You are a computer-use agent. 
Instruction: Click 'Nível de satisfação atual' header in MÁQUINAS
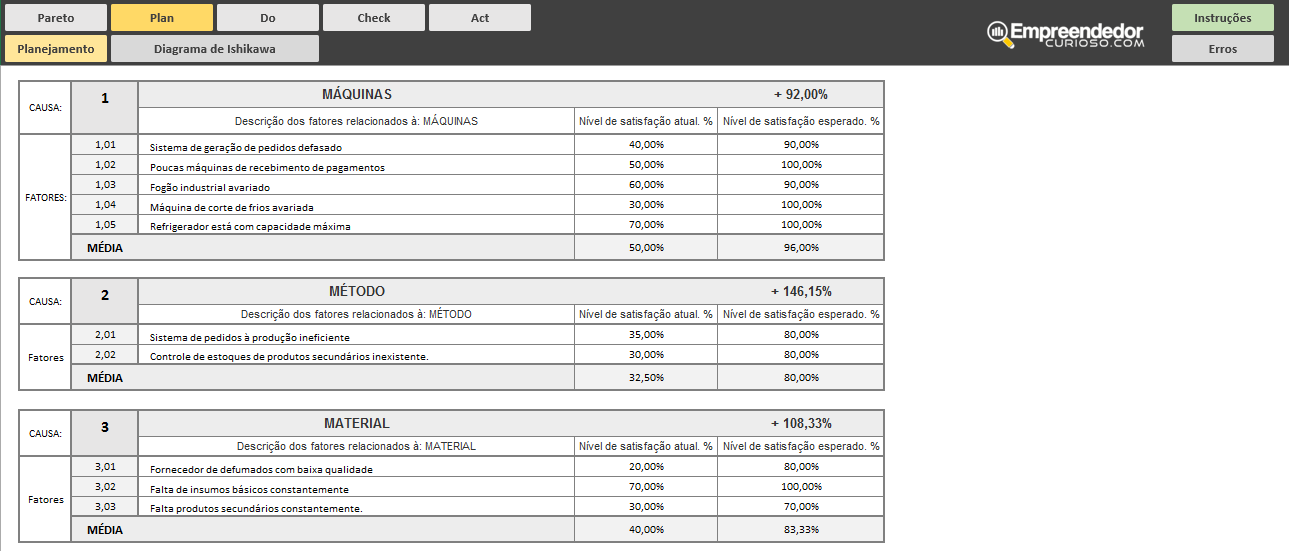tap(646, 121)
